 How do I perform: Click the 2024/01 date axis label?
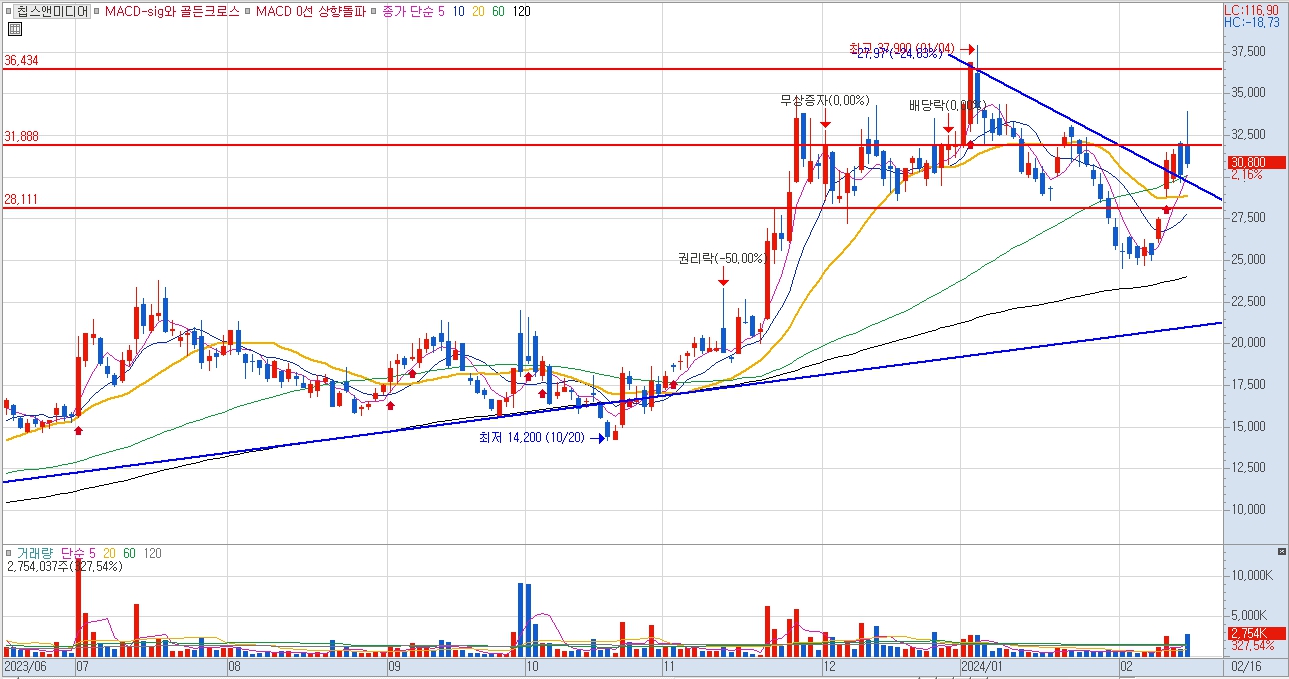981,665
